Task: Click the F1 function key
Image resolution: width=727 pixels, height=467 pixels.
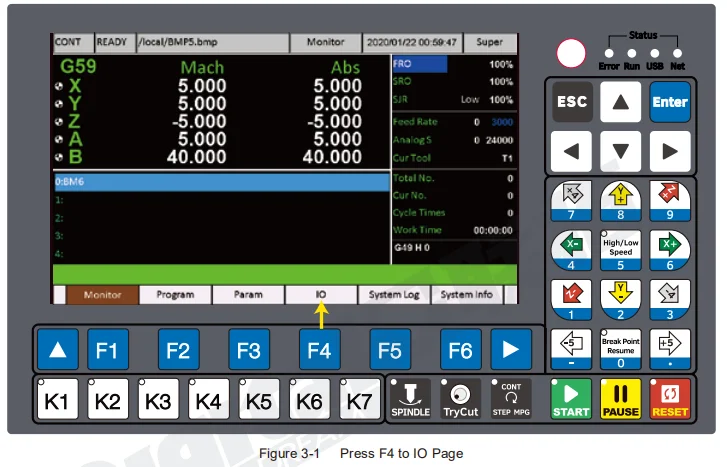Action: tap(108, 350)
